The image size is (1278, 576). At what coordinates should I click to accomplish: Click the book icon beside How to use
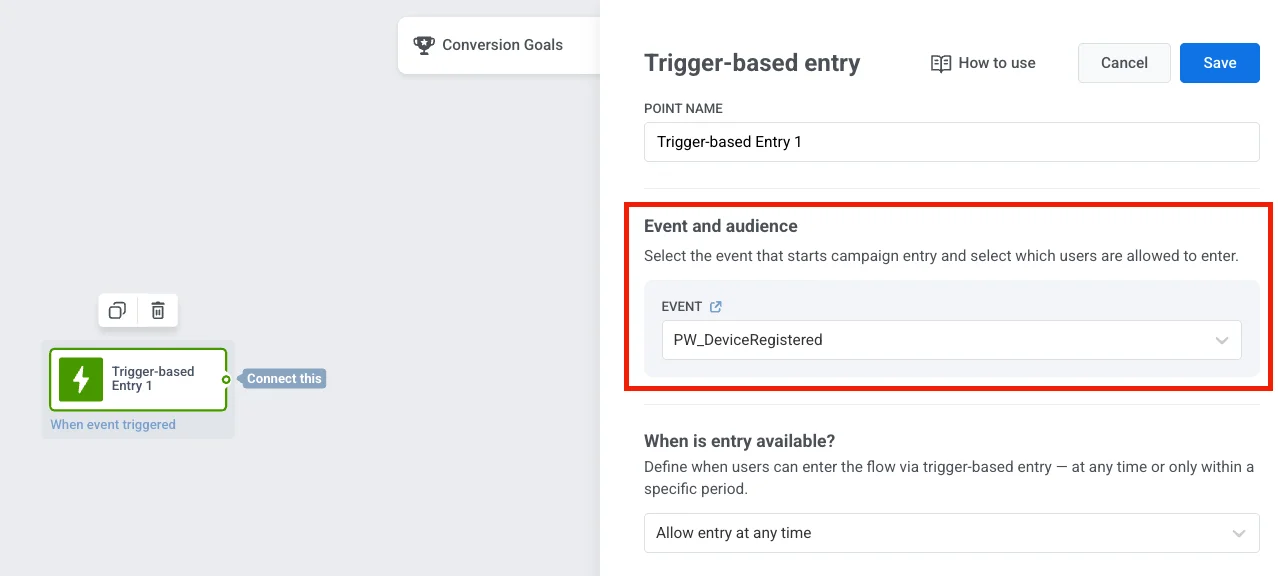point(940,63)
